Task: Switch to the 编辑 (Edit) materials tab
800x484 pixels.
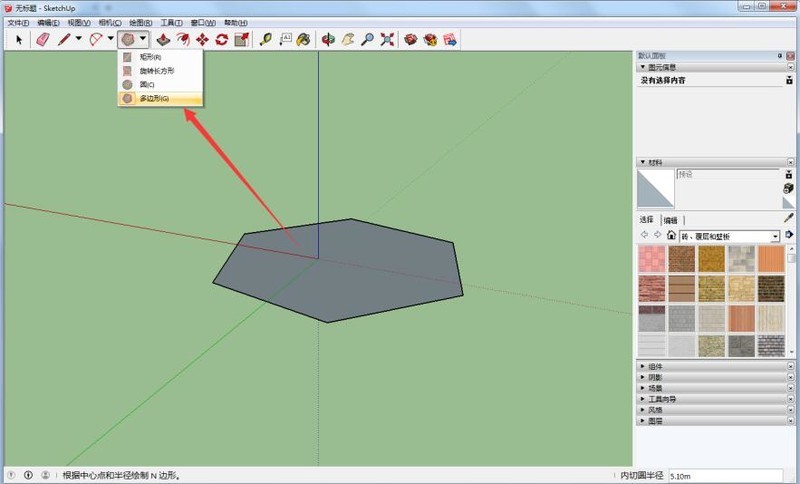Action: 669,220
